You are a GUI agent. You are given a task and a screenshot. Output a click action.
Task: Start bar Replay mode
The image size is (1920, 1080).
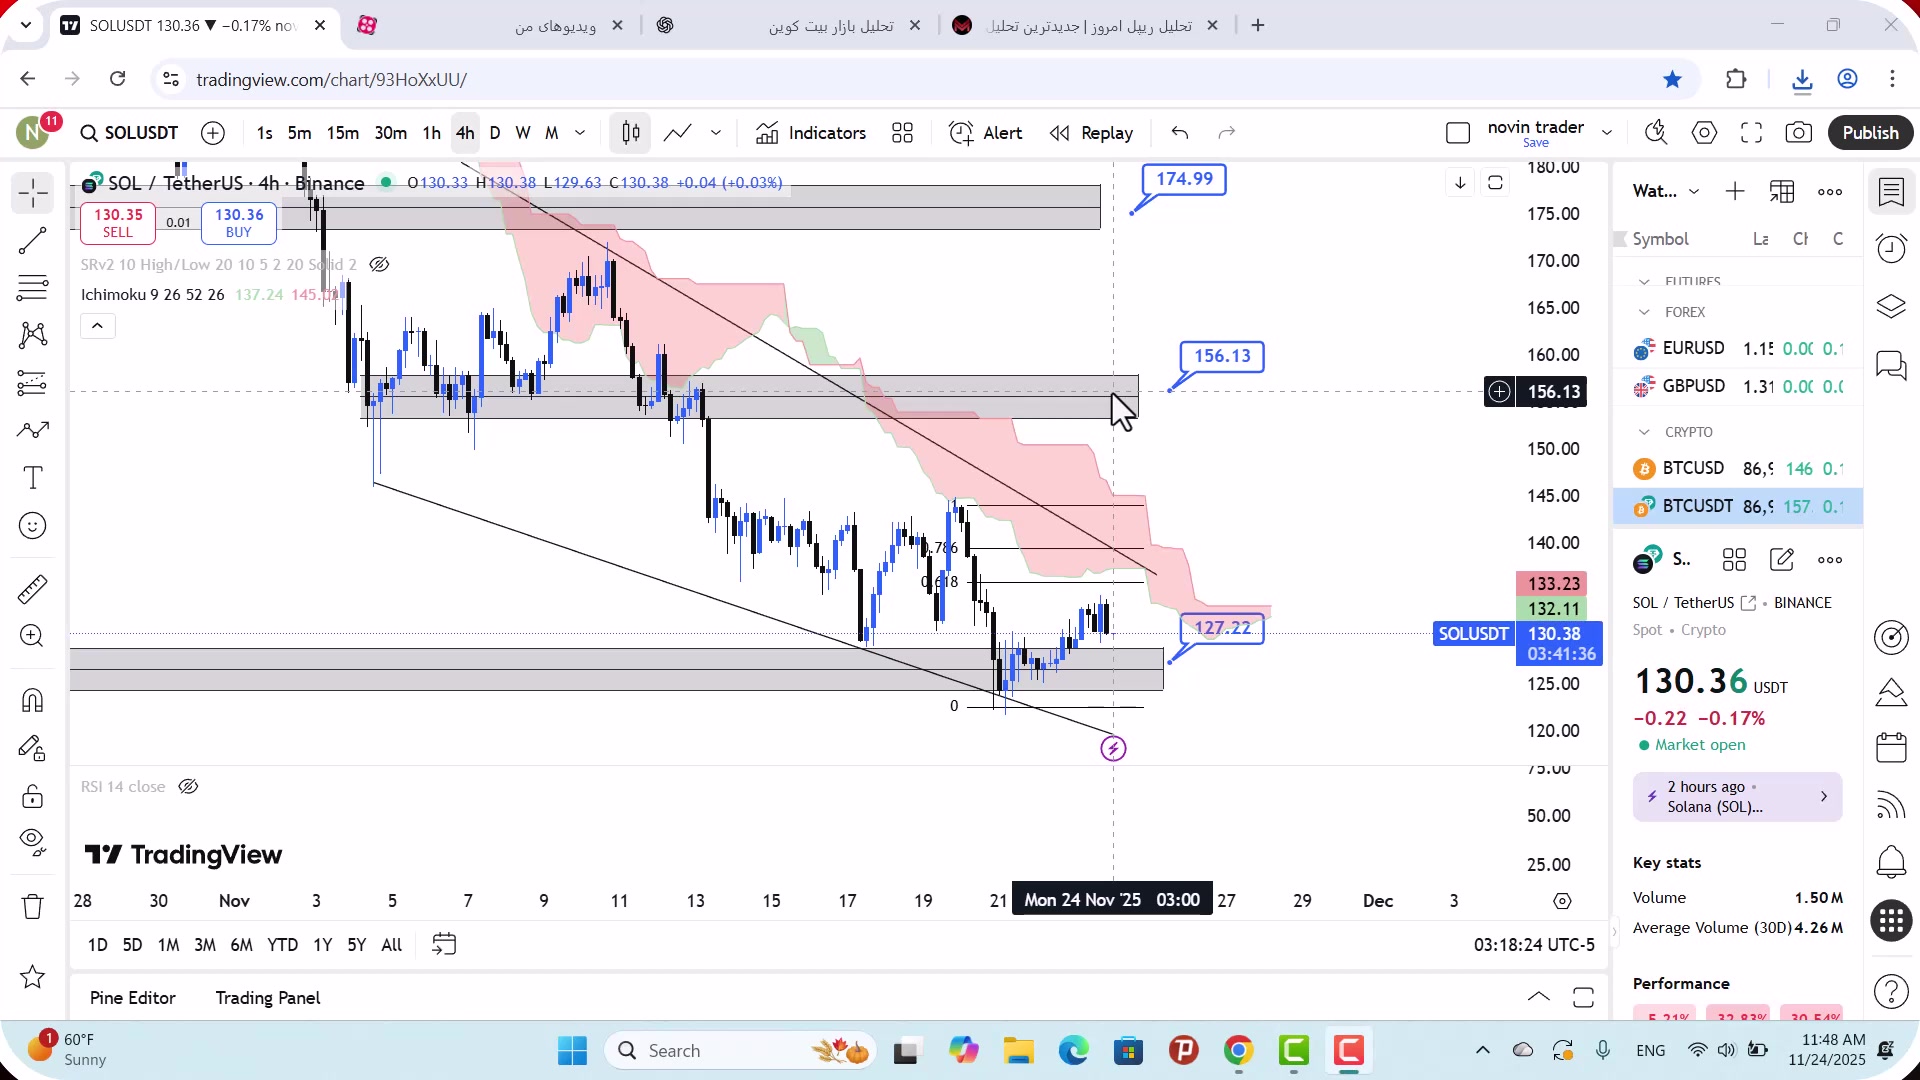click(1091, 133)
